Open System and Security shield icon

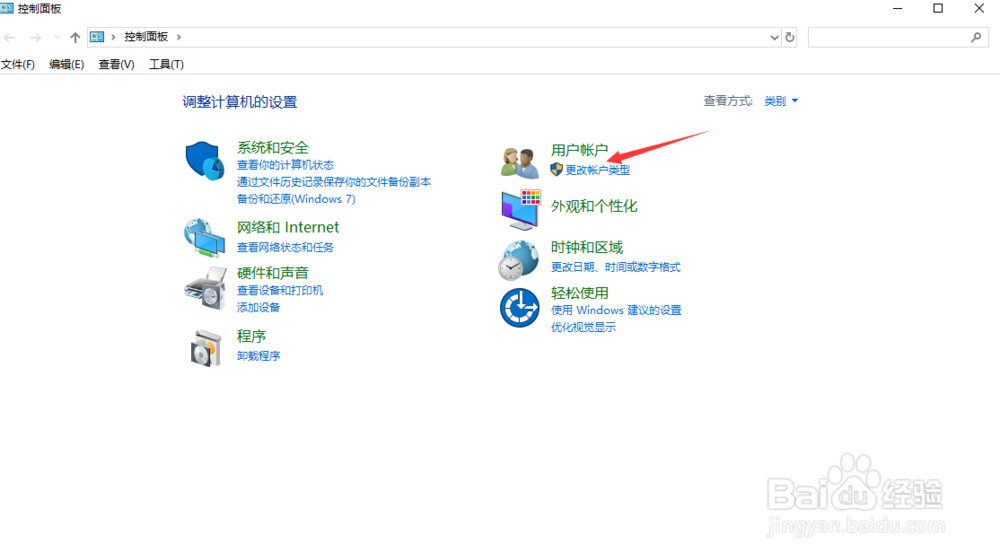[x=205, y=161]
